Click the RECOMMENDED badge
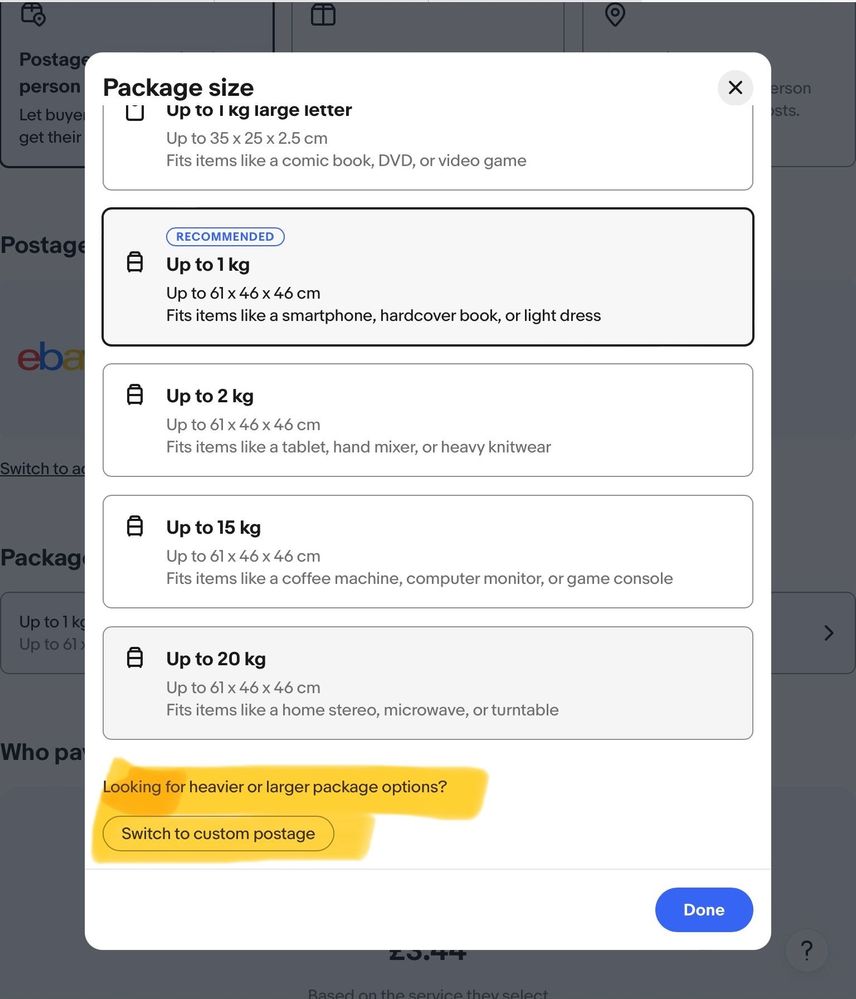This screenshot has width=856, height=999. tap(225, 237)
